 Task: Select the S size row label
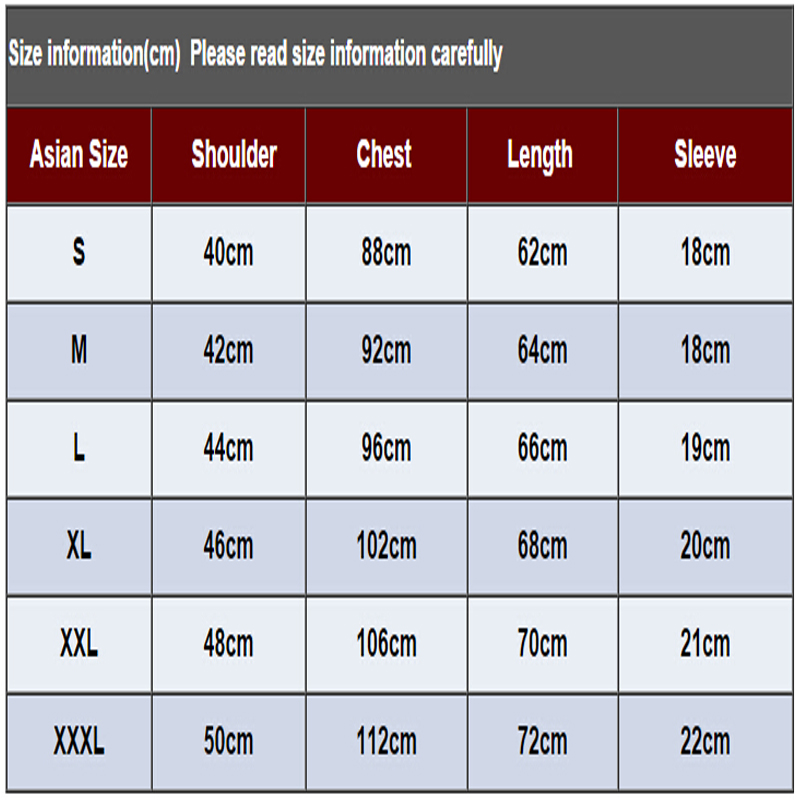(79, 253)
